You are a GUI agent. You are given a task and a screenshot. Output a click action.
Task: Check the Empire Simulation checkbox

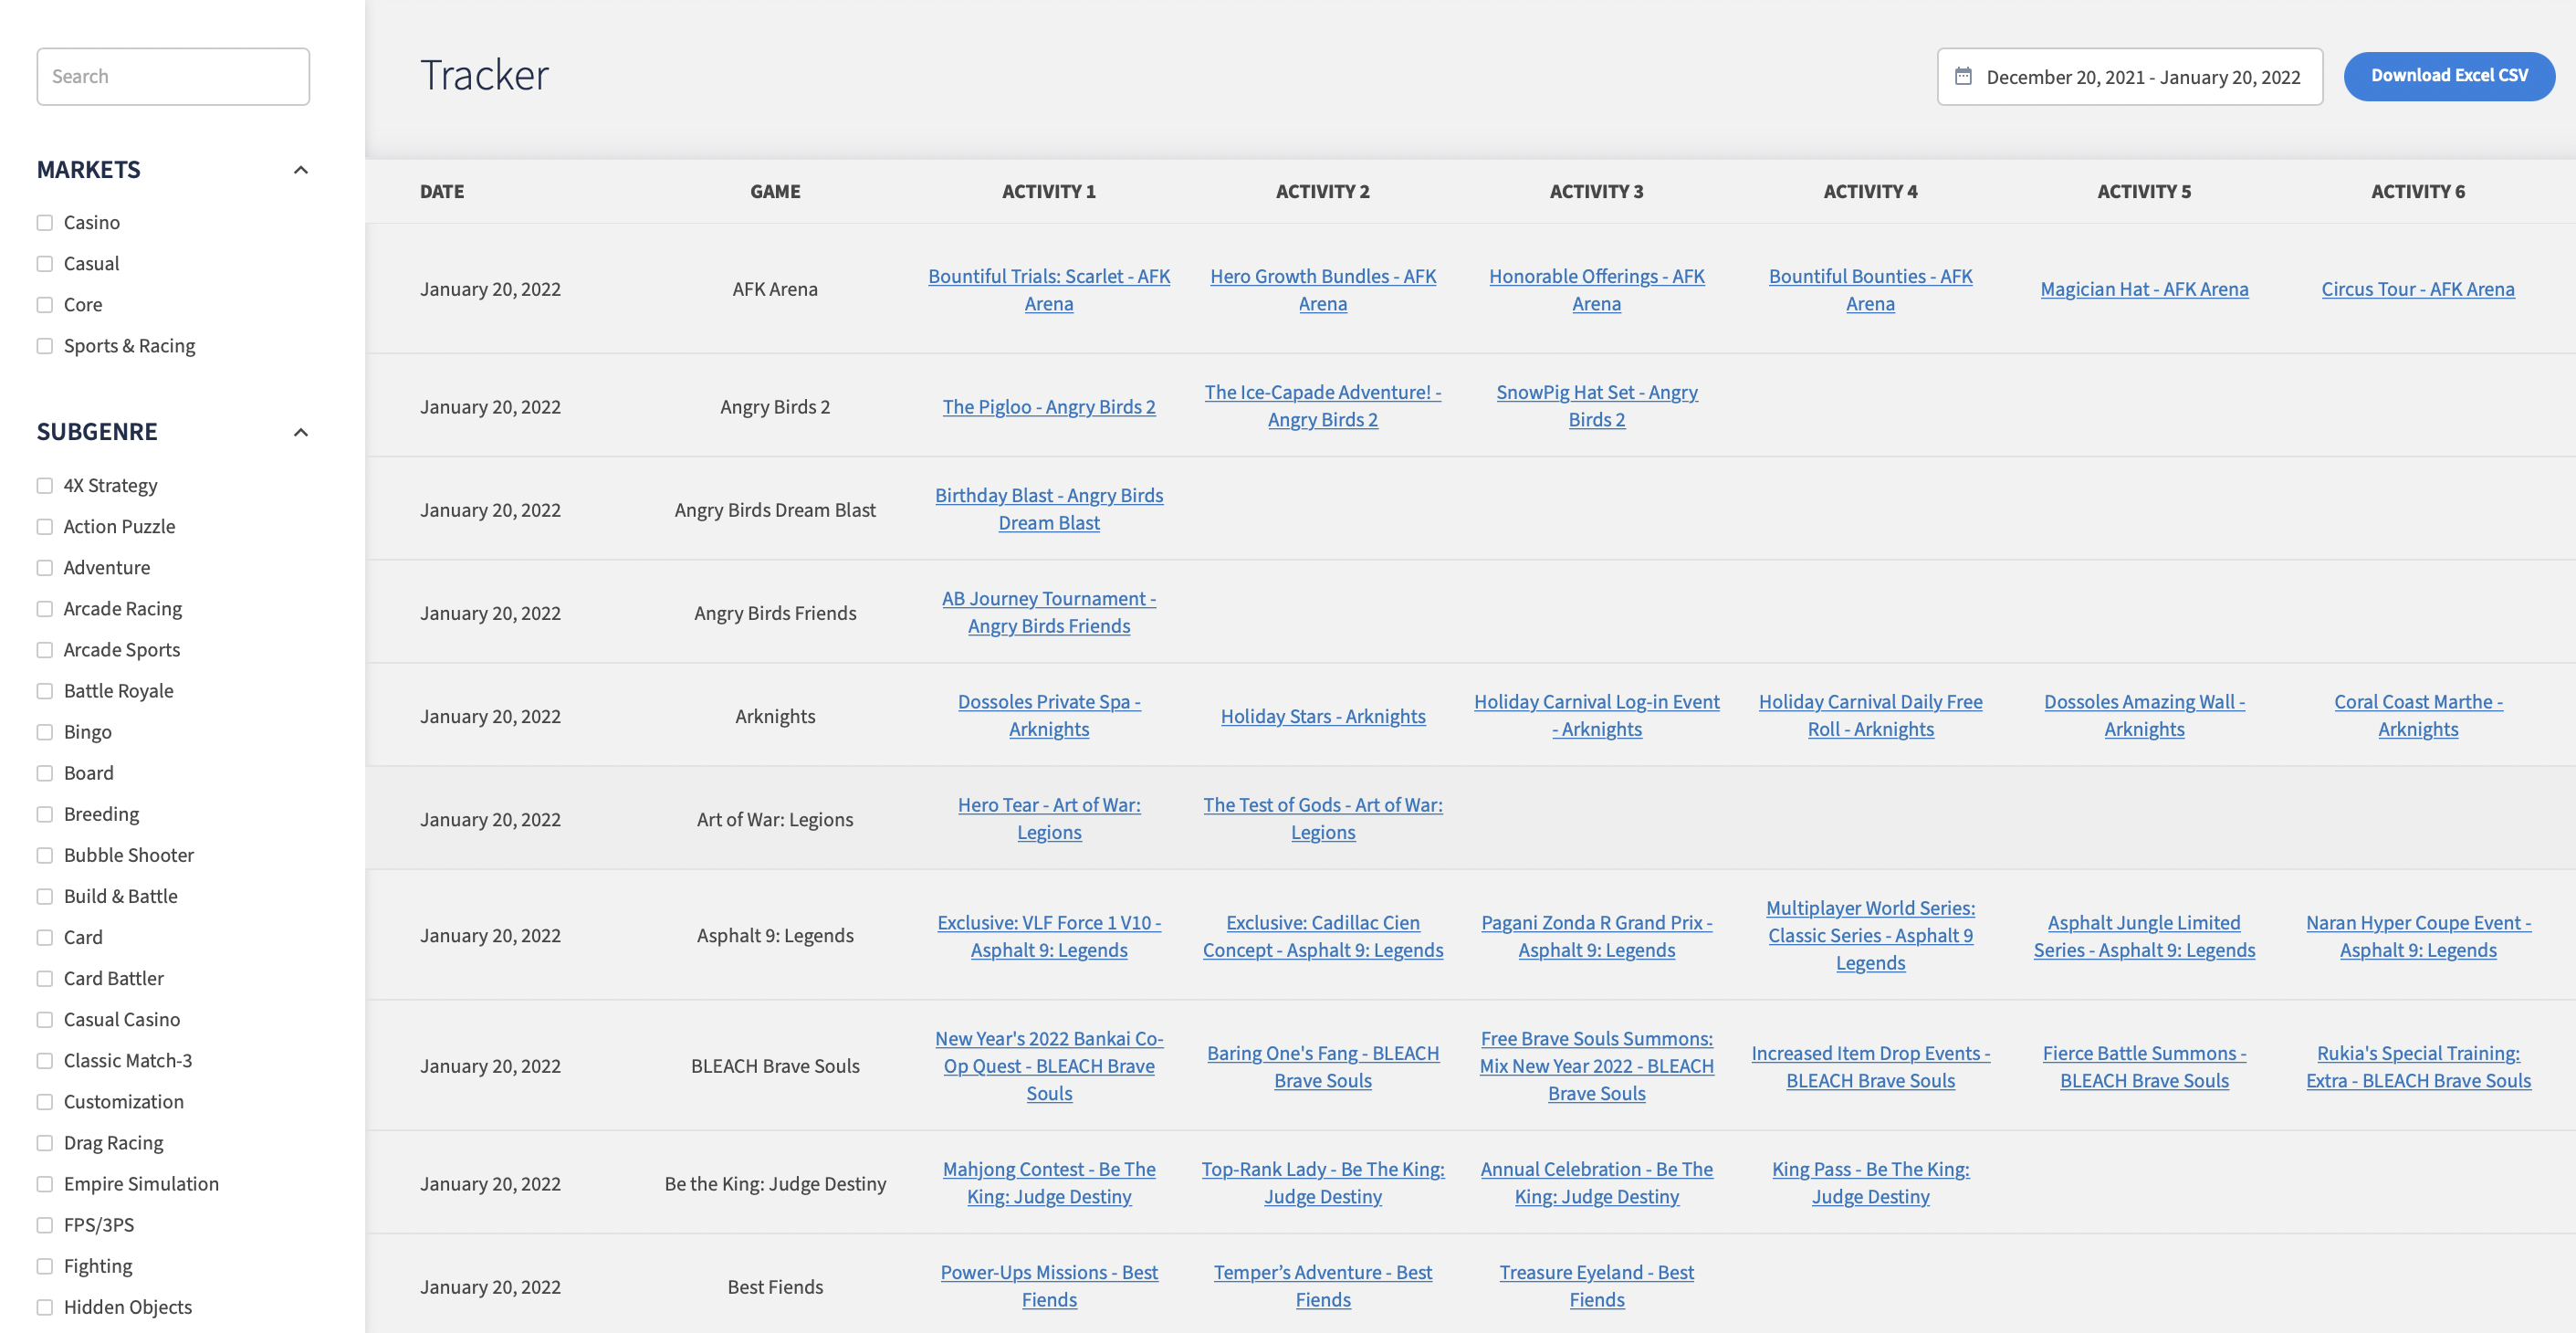(45, 1184)
